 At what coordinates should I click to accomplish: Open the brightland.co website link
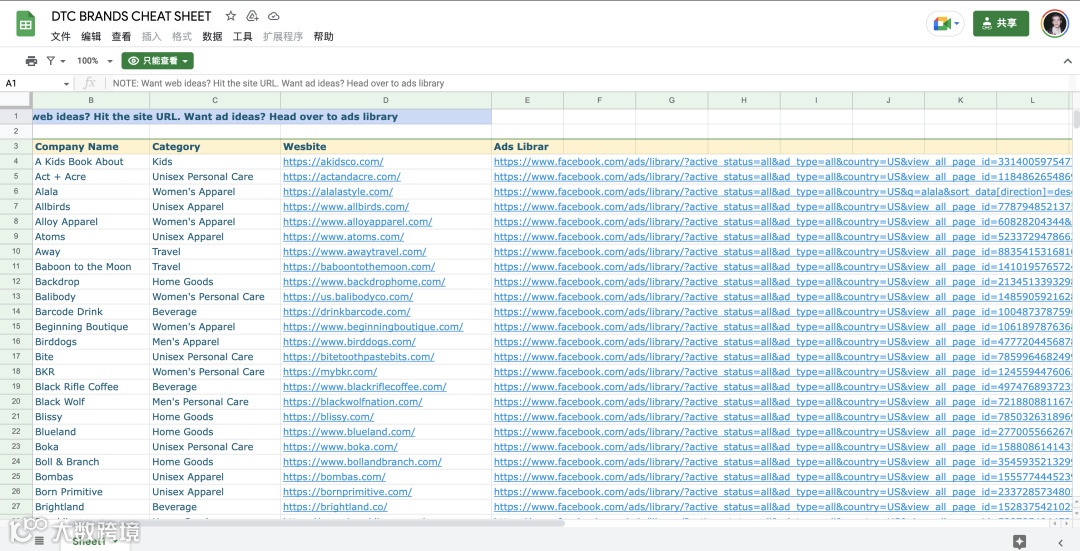[335, 507]
